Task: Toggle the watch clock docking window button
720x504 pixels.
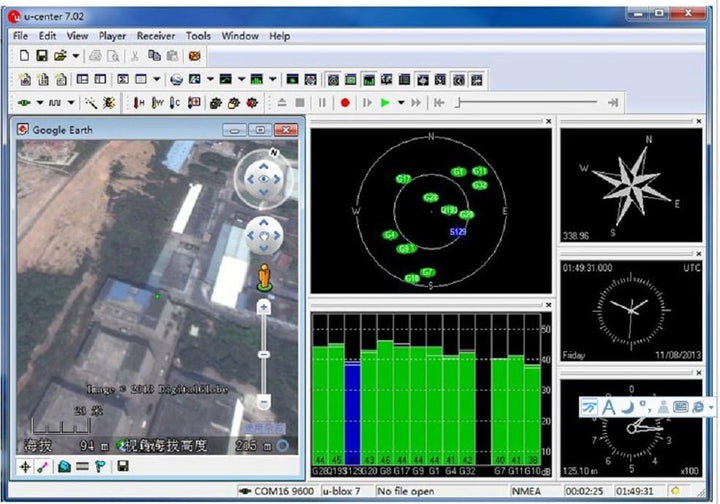Action: (459, 80)
